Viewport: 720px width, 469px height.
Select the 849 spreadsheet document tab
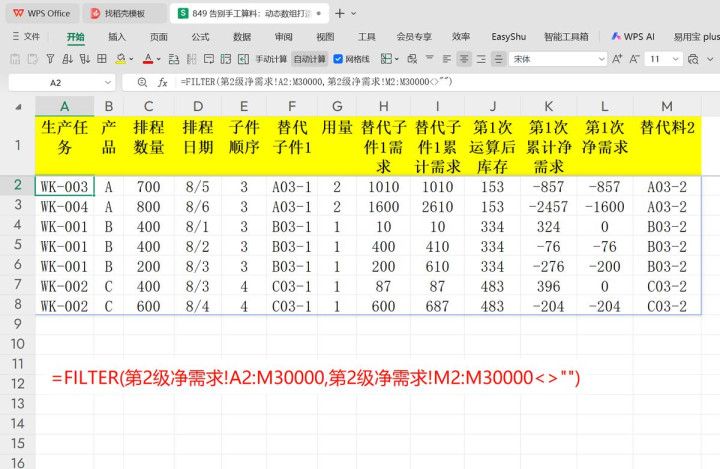point(249,13)
